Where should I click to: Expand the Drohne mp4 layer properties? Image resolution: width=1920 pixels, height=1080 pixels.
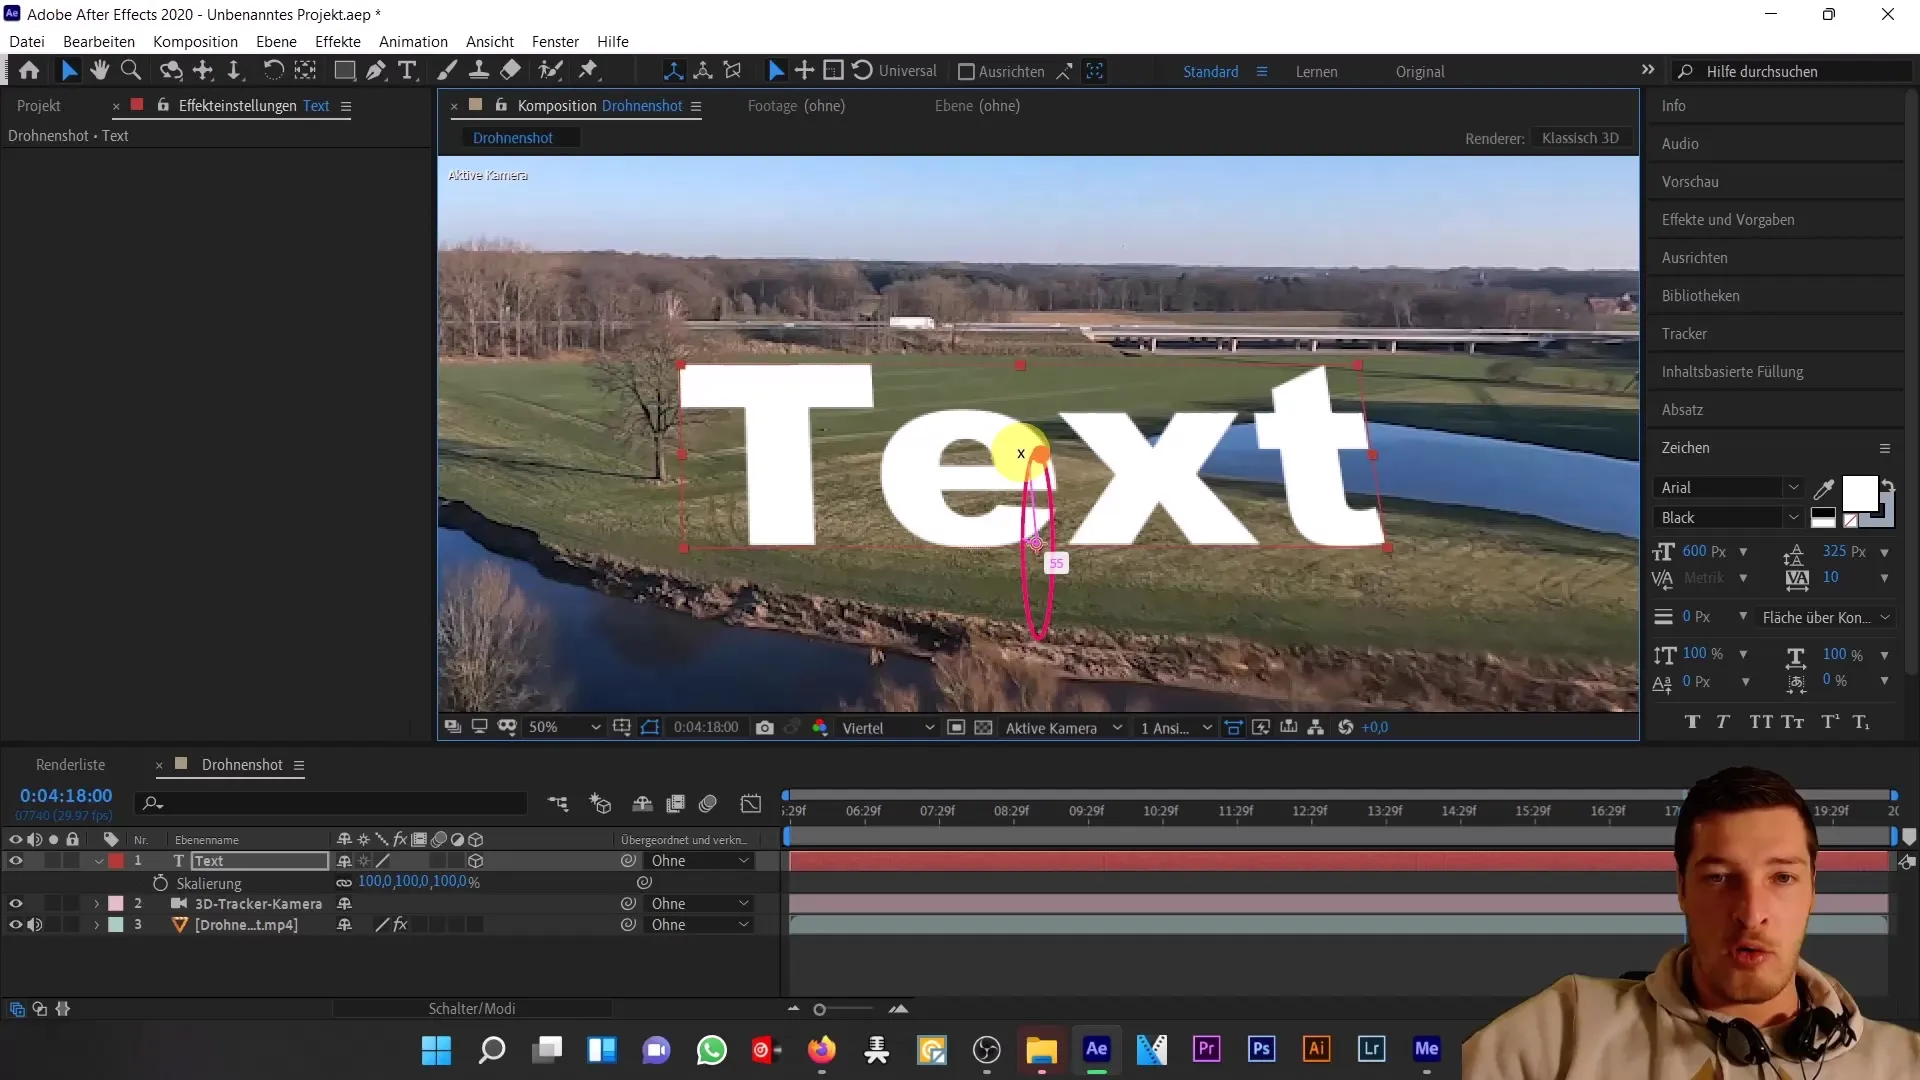click(97, 925)
